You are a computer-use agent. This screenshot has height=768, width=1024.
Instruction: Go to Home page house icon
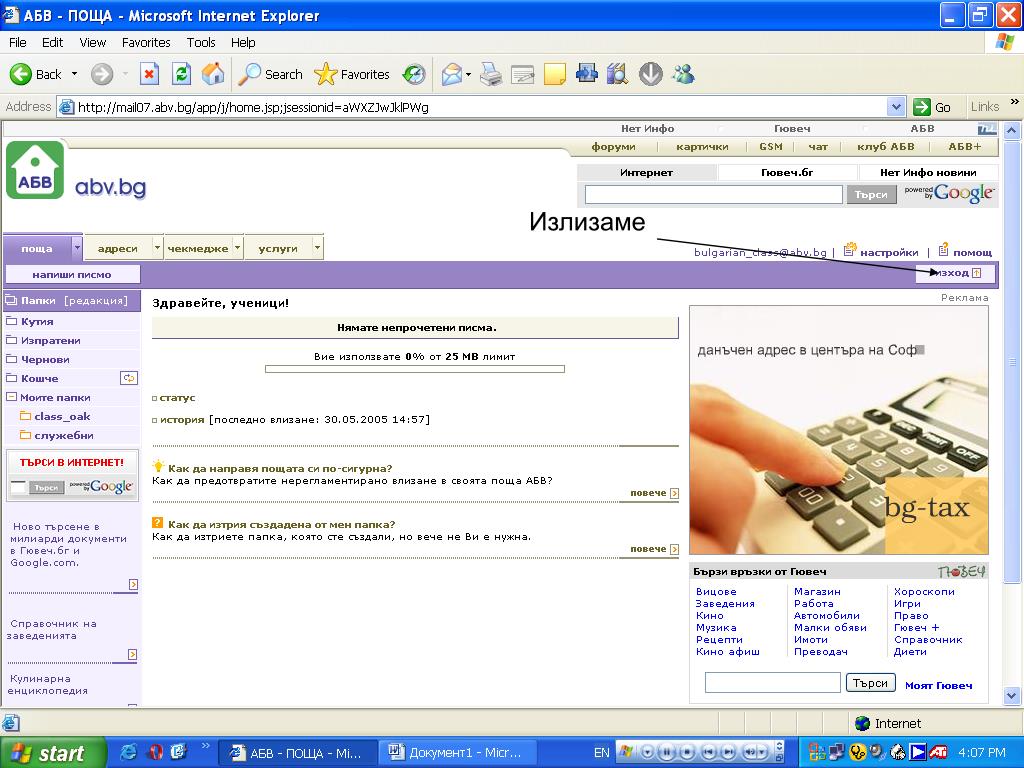[213, 74]
